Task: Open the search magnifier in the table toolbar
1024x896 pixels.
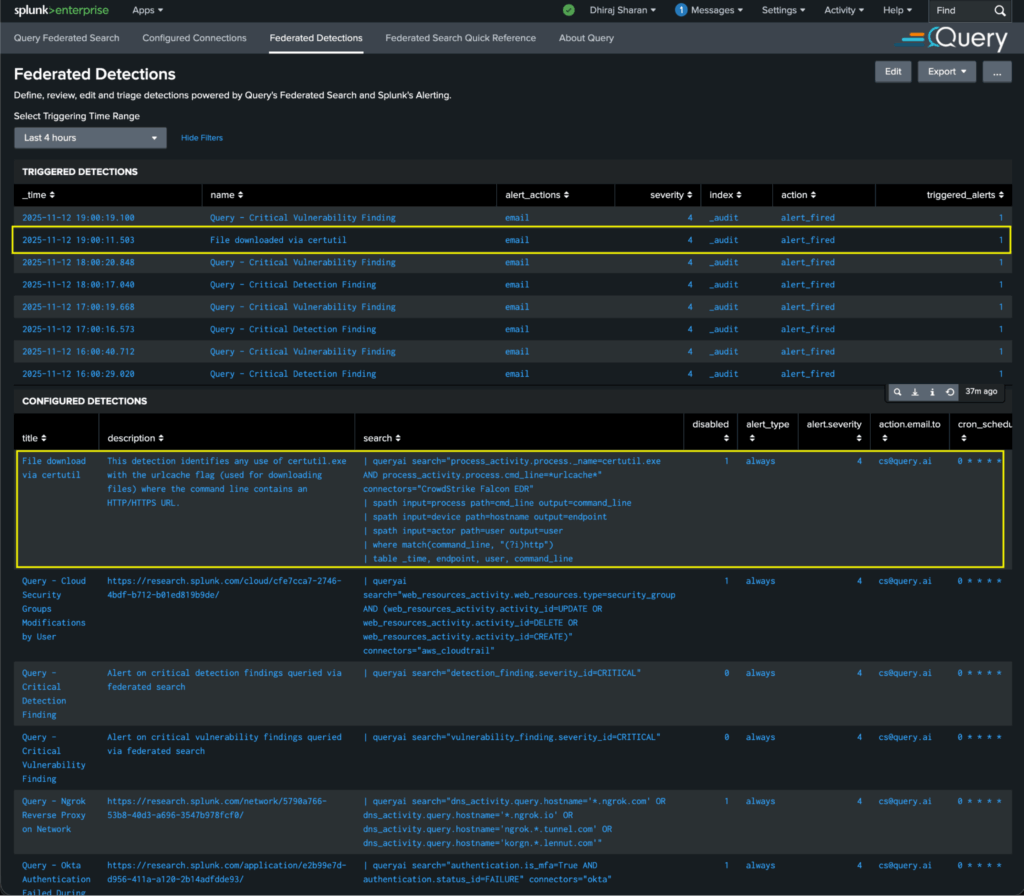Action: coord(897,392)
